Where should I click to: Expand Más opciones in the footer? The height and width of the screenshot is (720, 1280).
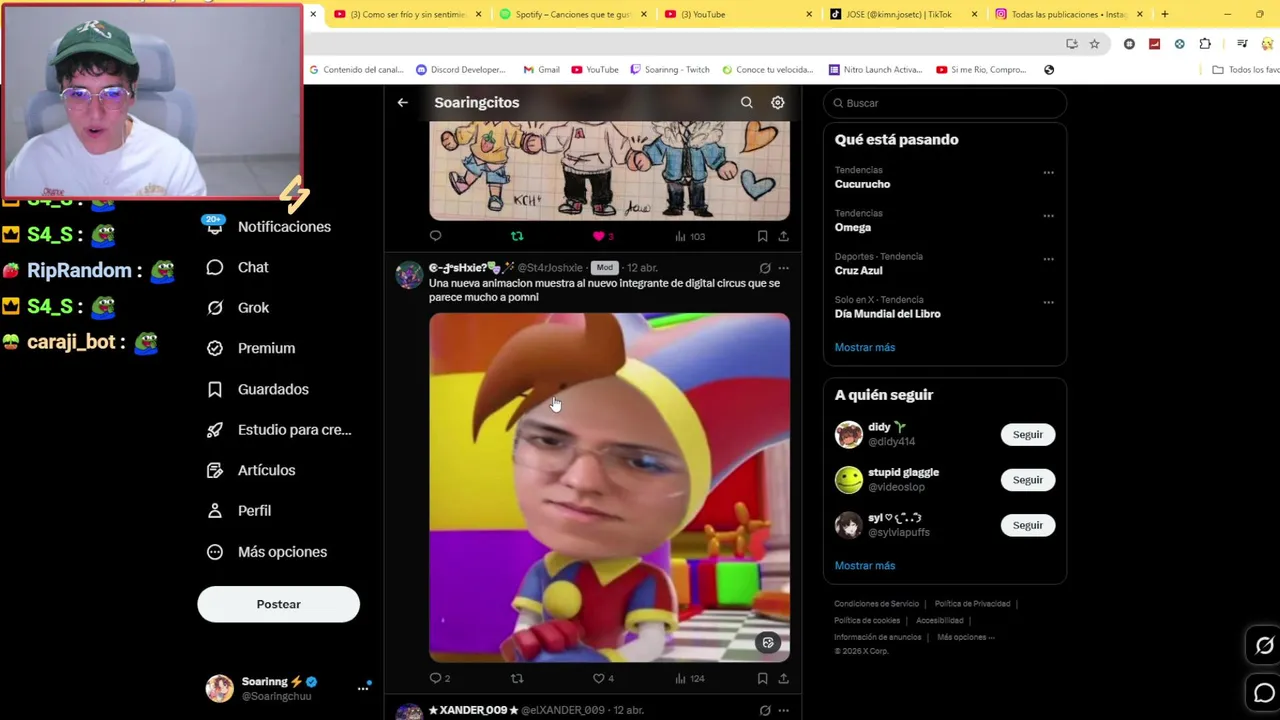click(x=966, y=637)
